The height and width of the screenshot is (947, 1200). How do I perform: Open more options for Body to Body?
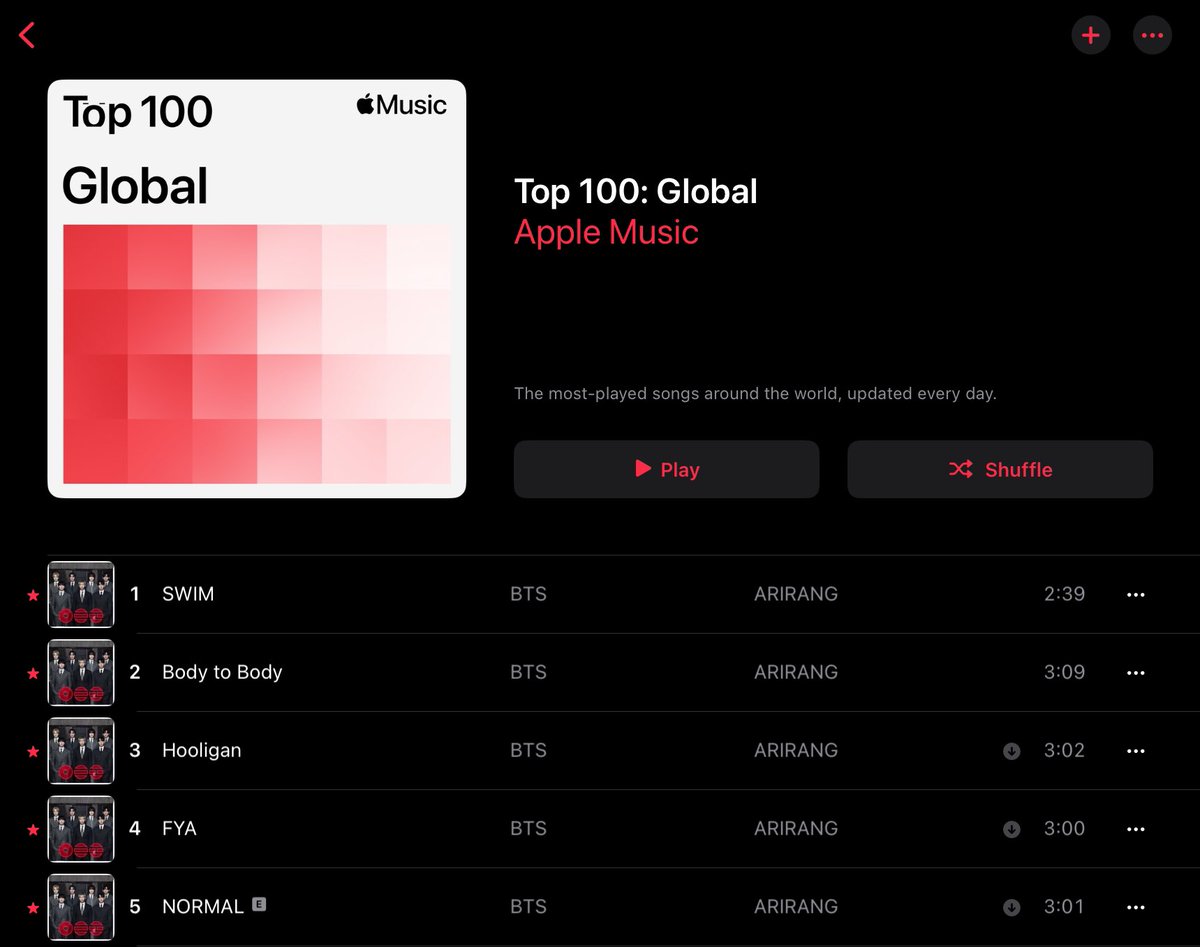1135,672
